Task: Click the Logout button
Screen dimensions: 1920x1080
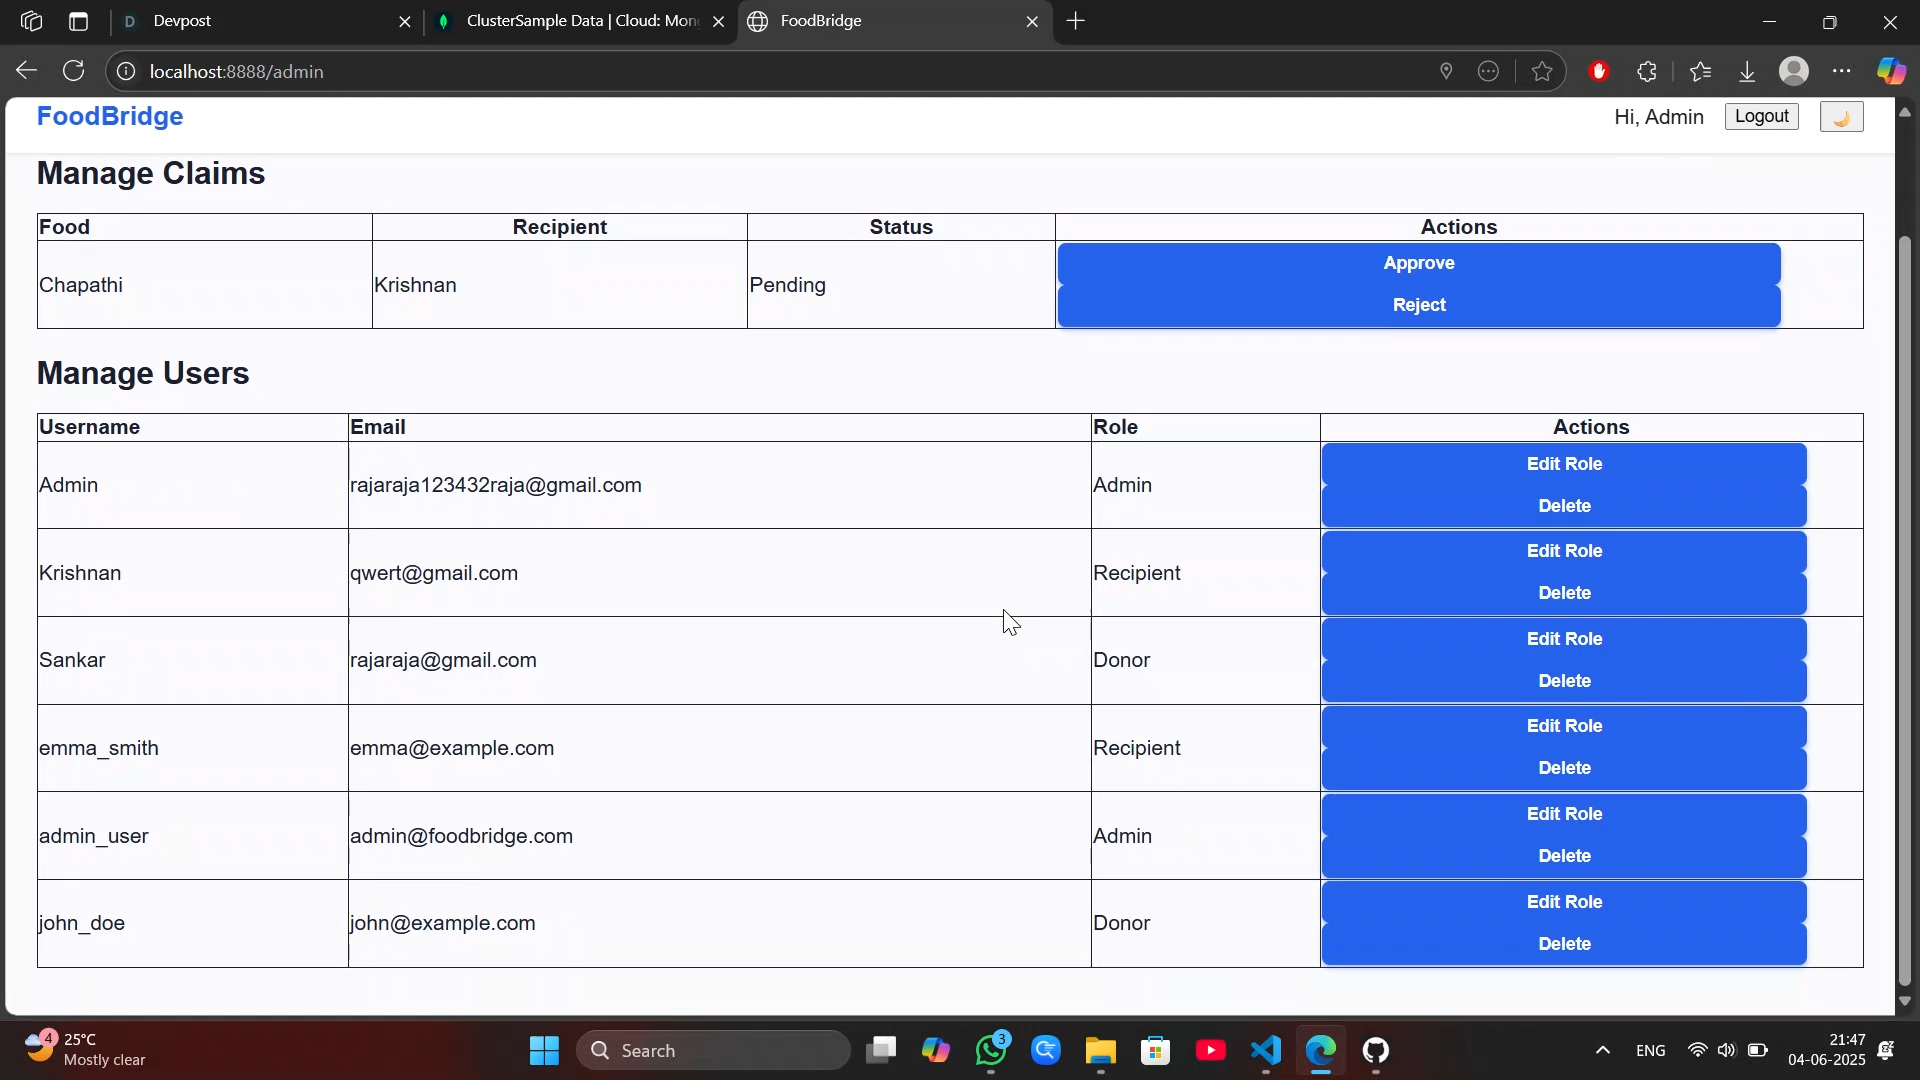Action: click(x=1761, y=116)
